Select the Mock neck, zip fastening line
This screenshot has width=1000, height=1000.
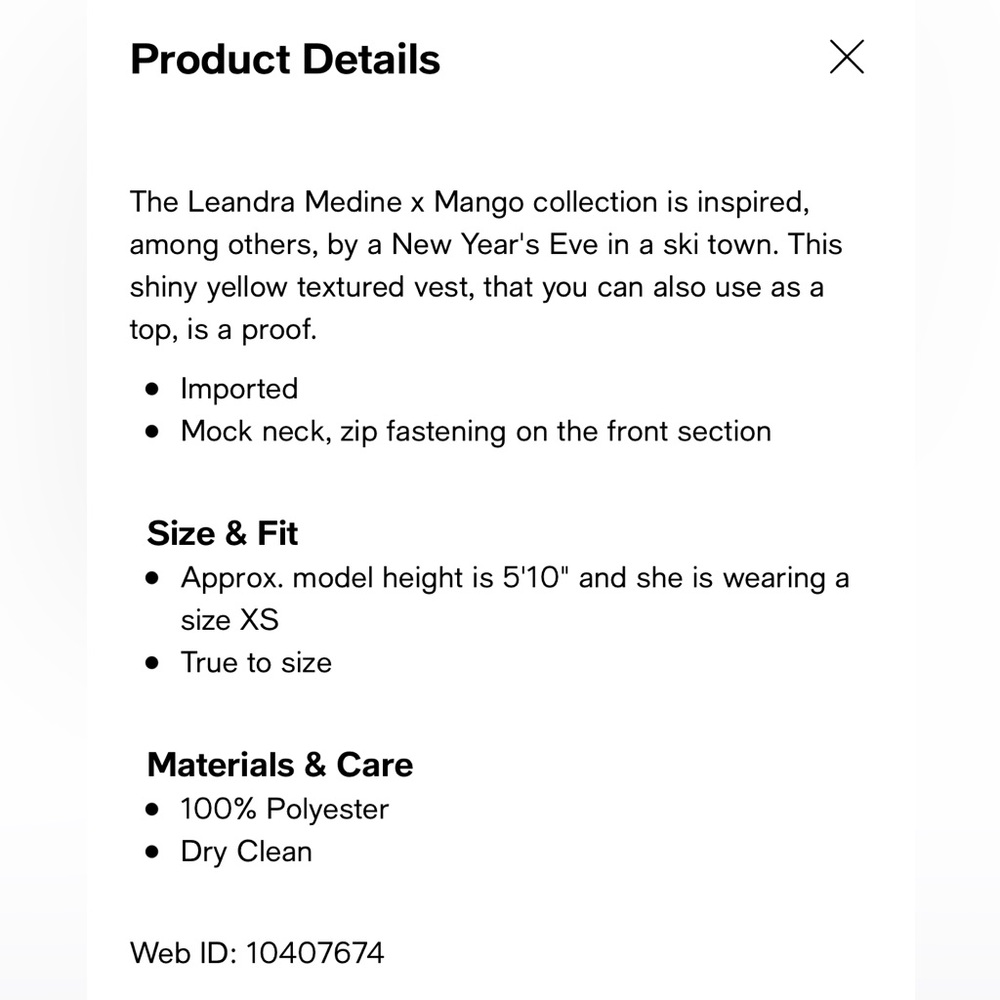[x=475, y=432]
